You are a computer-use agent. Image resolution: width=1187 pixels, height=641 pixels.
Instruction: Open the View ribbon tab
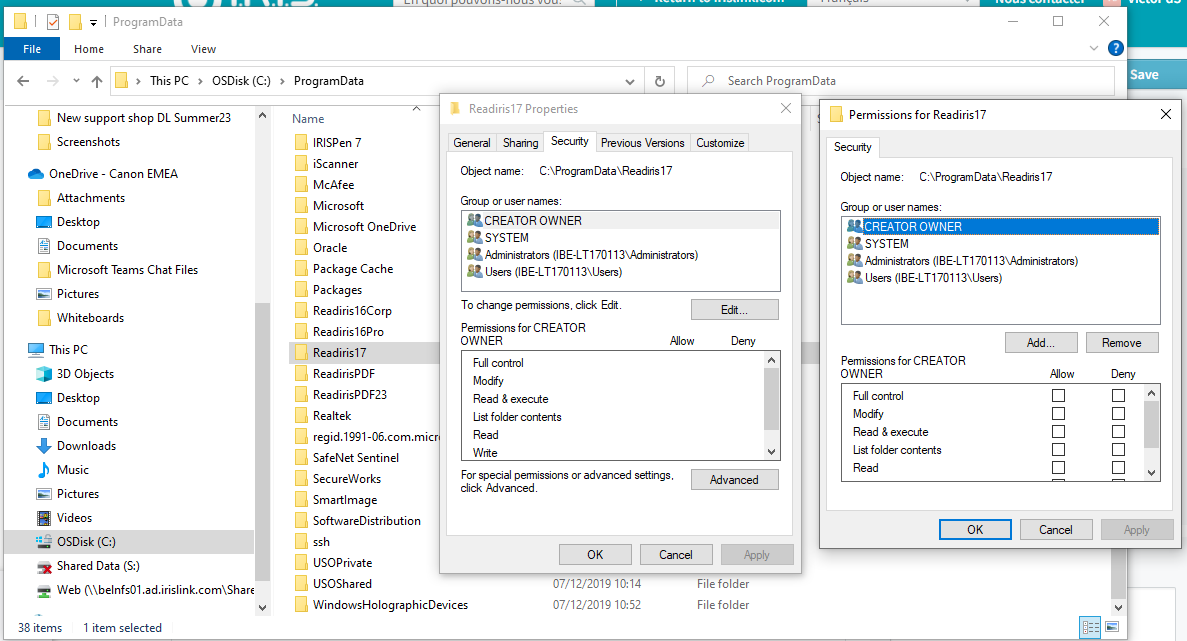203,49
